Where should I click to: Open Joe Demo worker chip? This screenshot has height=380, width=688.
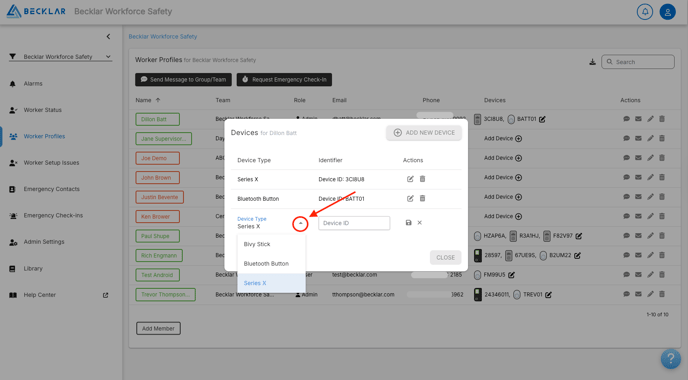(158, 158)
